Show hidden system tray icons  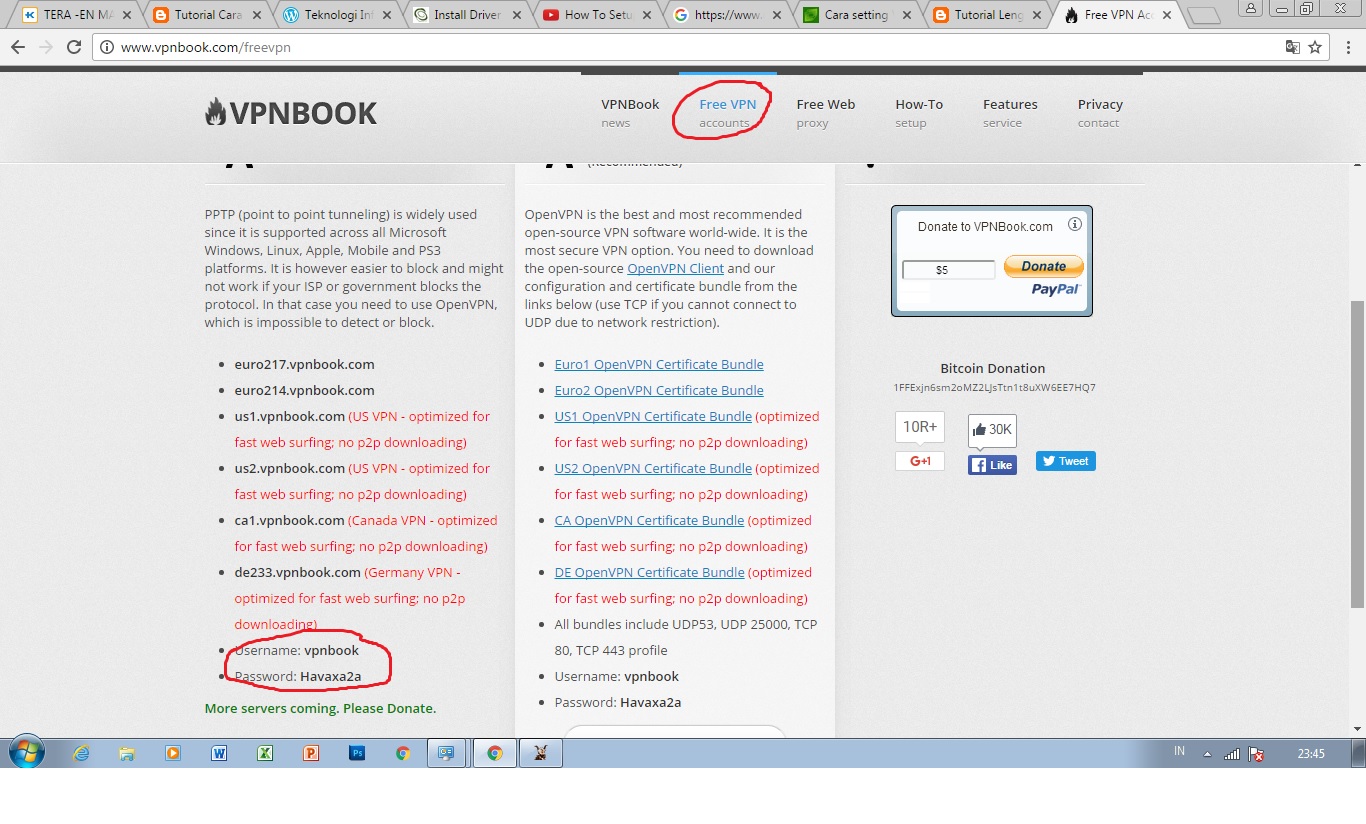(1207, 754)
